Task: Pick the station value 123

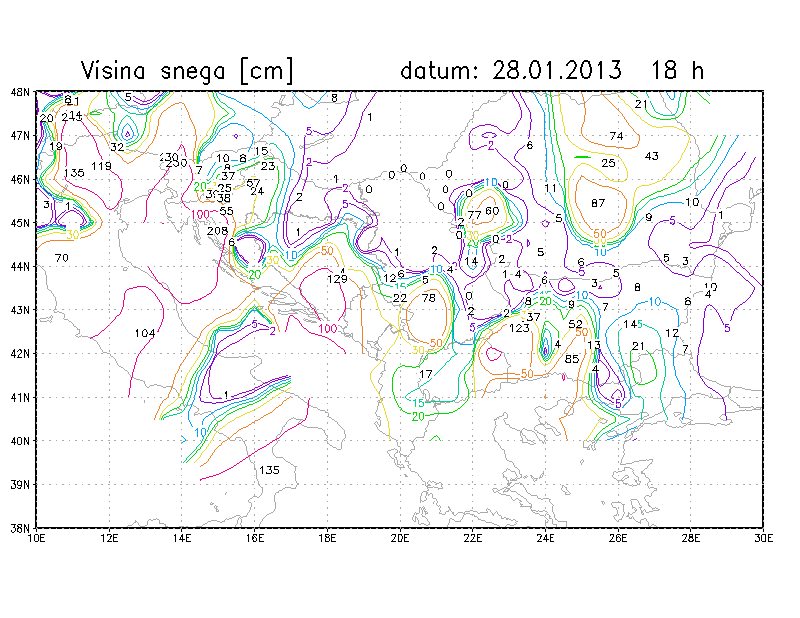Action: point(519,328)
